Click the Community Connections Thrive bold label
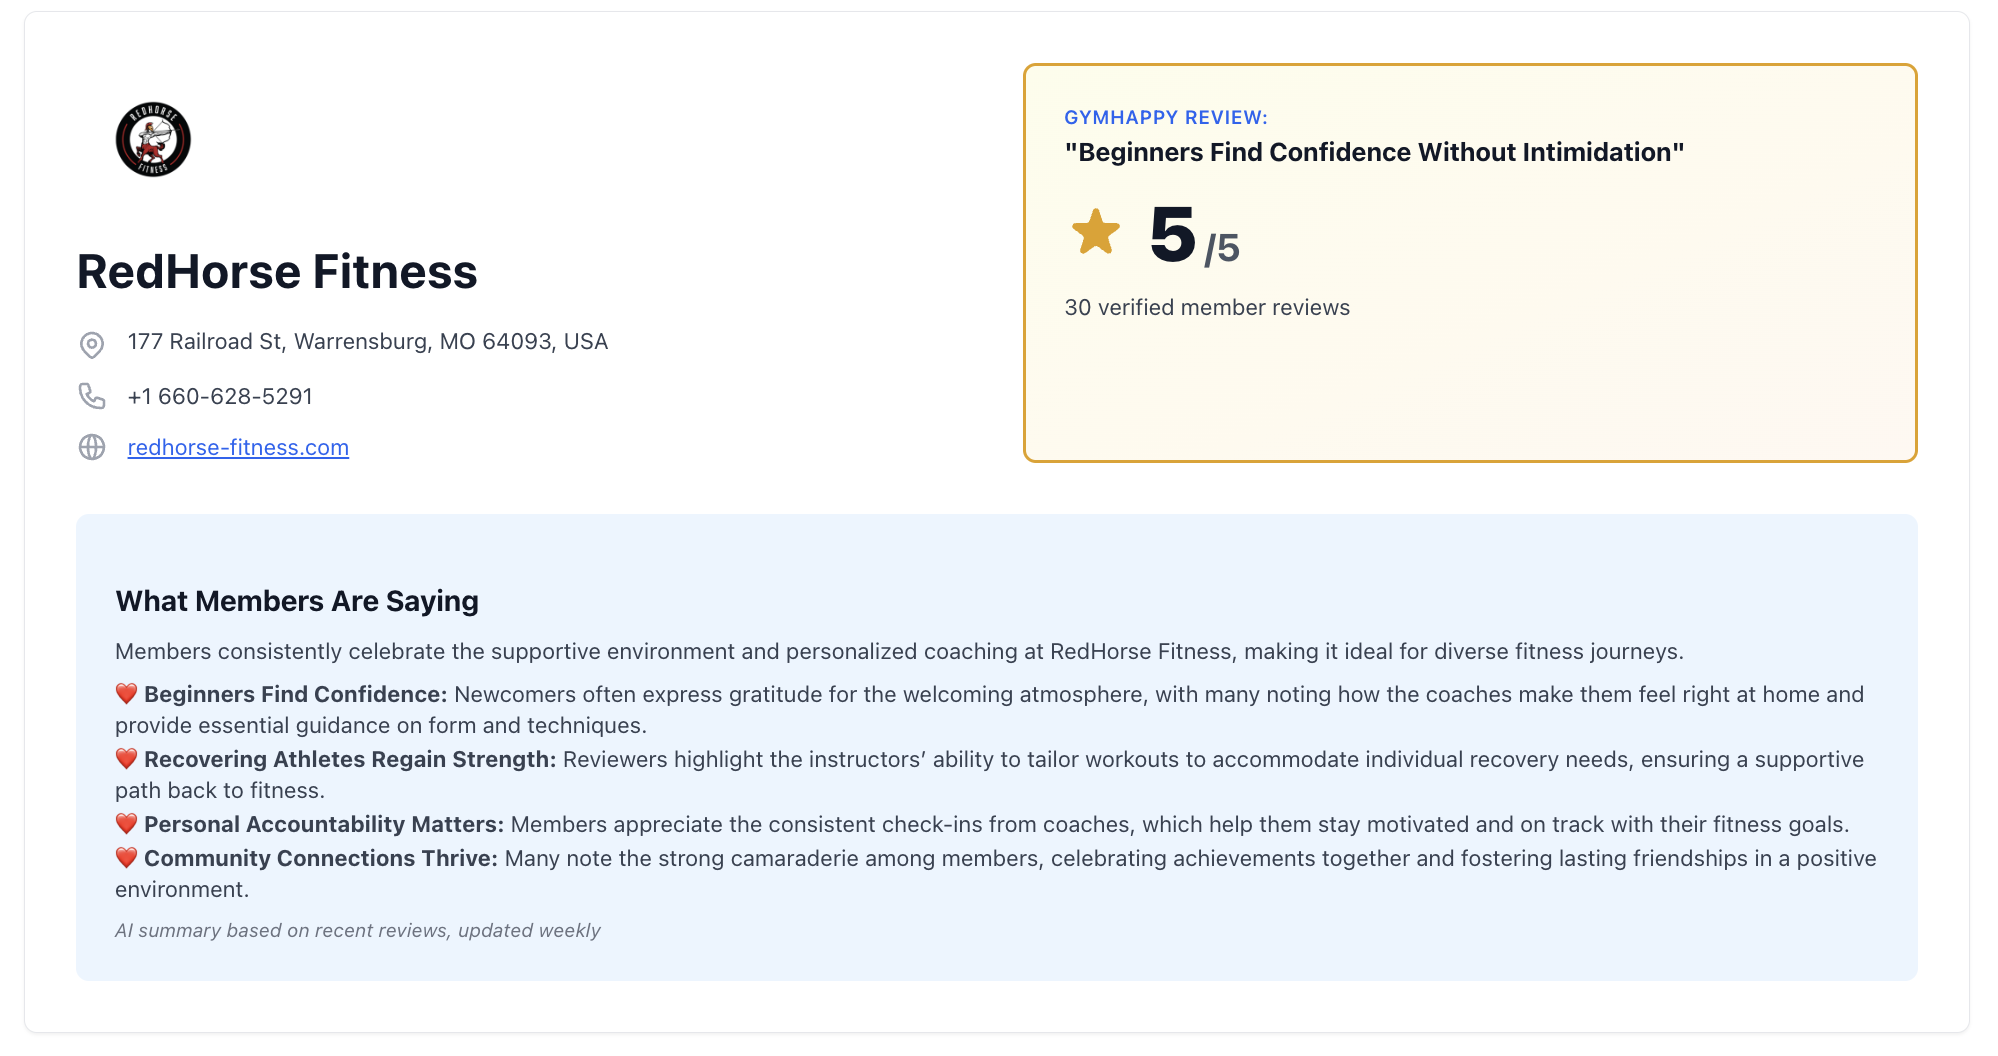This screenshot has width=1998, height=1056. tap(320, 859)
